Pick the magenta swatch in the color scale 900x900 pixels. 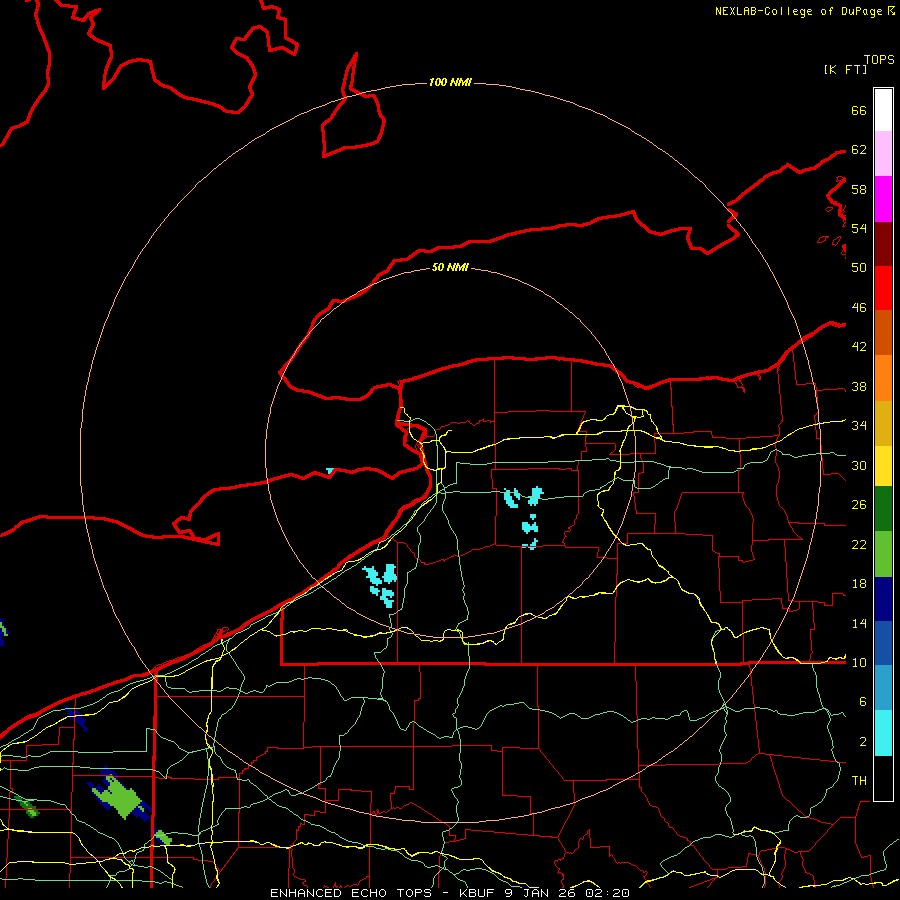point(883,199)
